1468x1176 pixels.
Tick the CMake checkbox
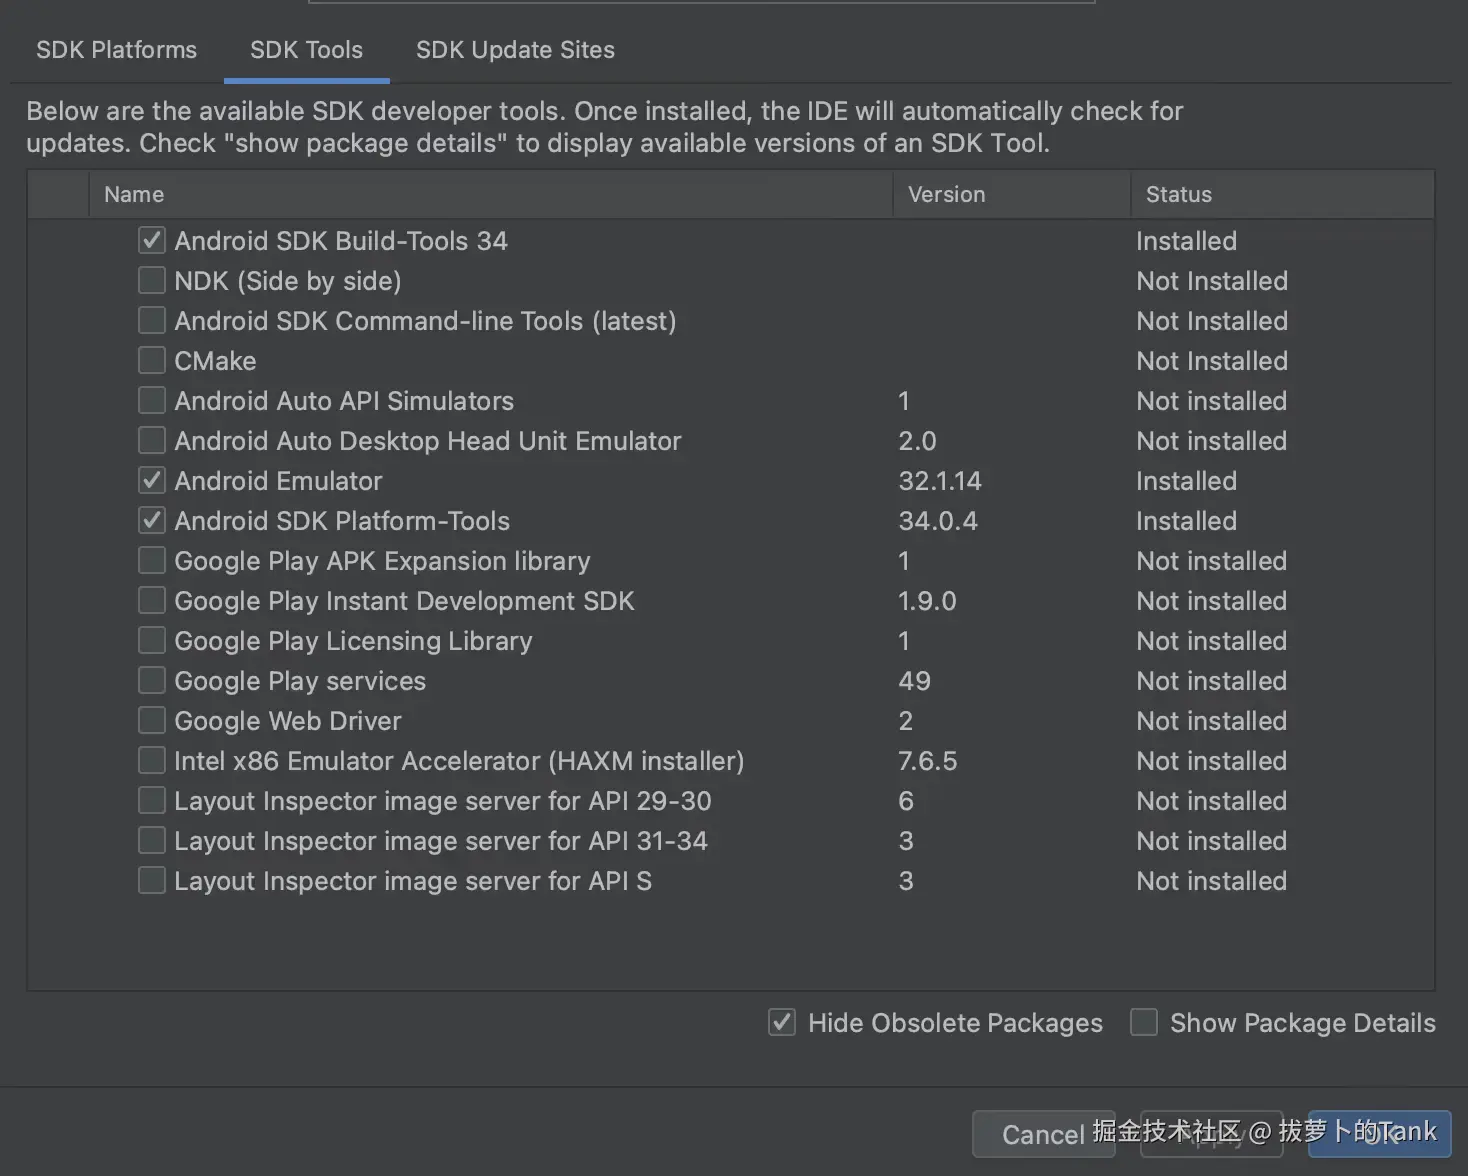[x=152, y=360]
